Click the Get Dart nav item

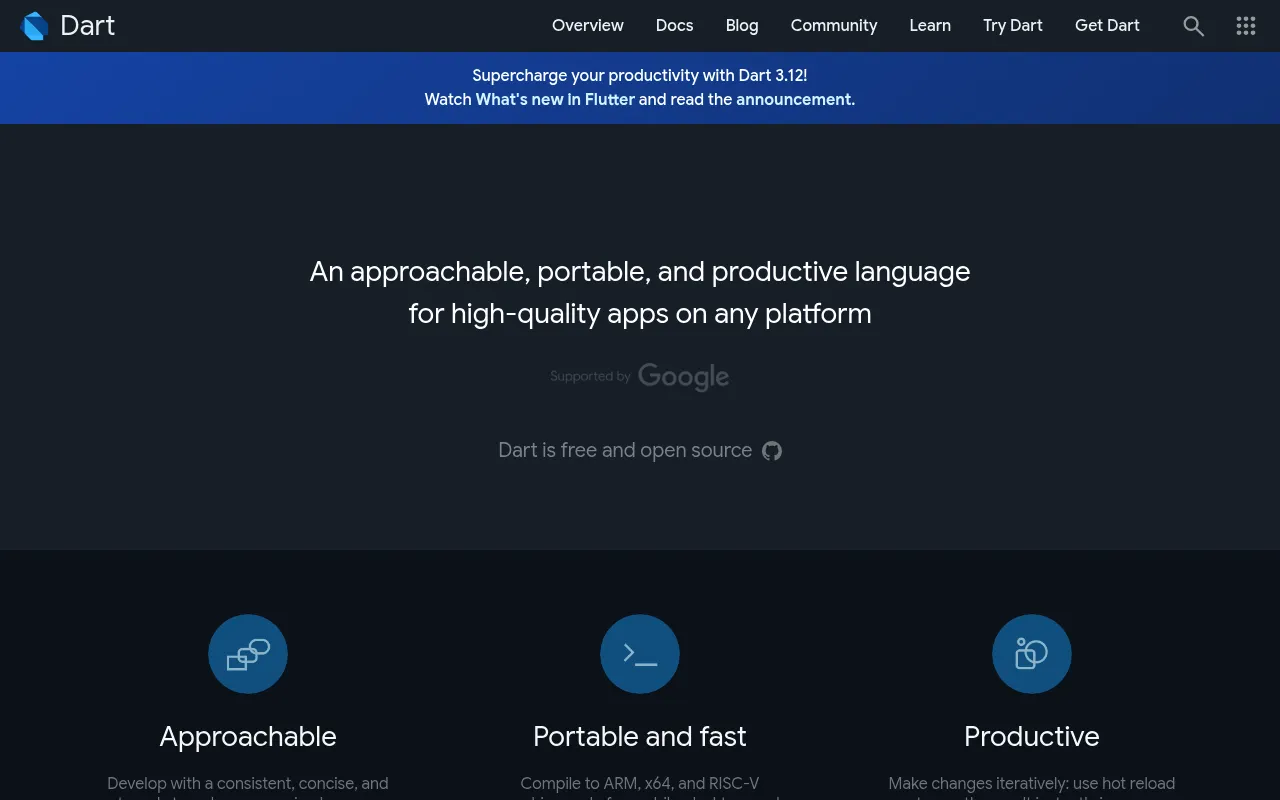tap(1107, 26)
